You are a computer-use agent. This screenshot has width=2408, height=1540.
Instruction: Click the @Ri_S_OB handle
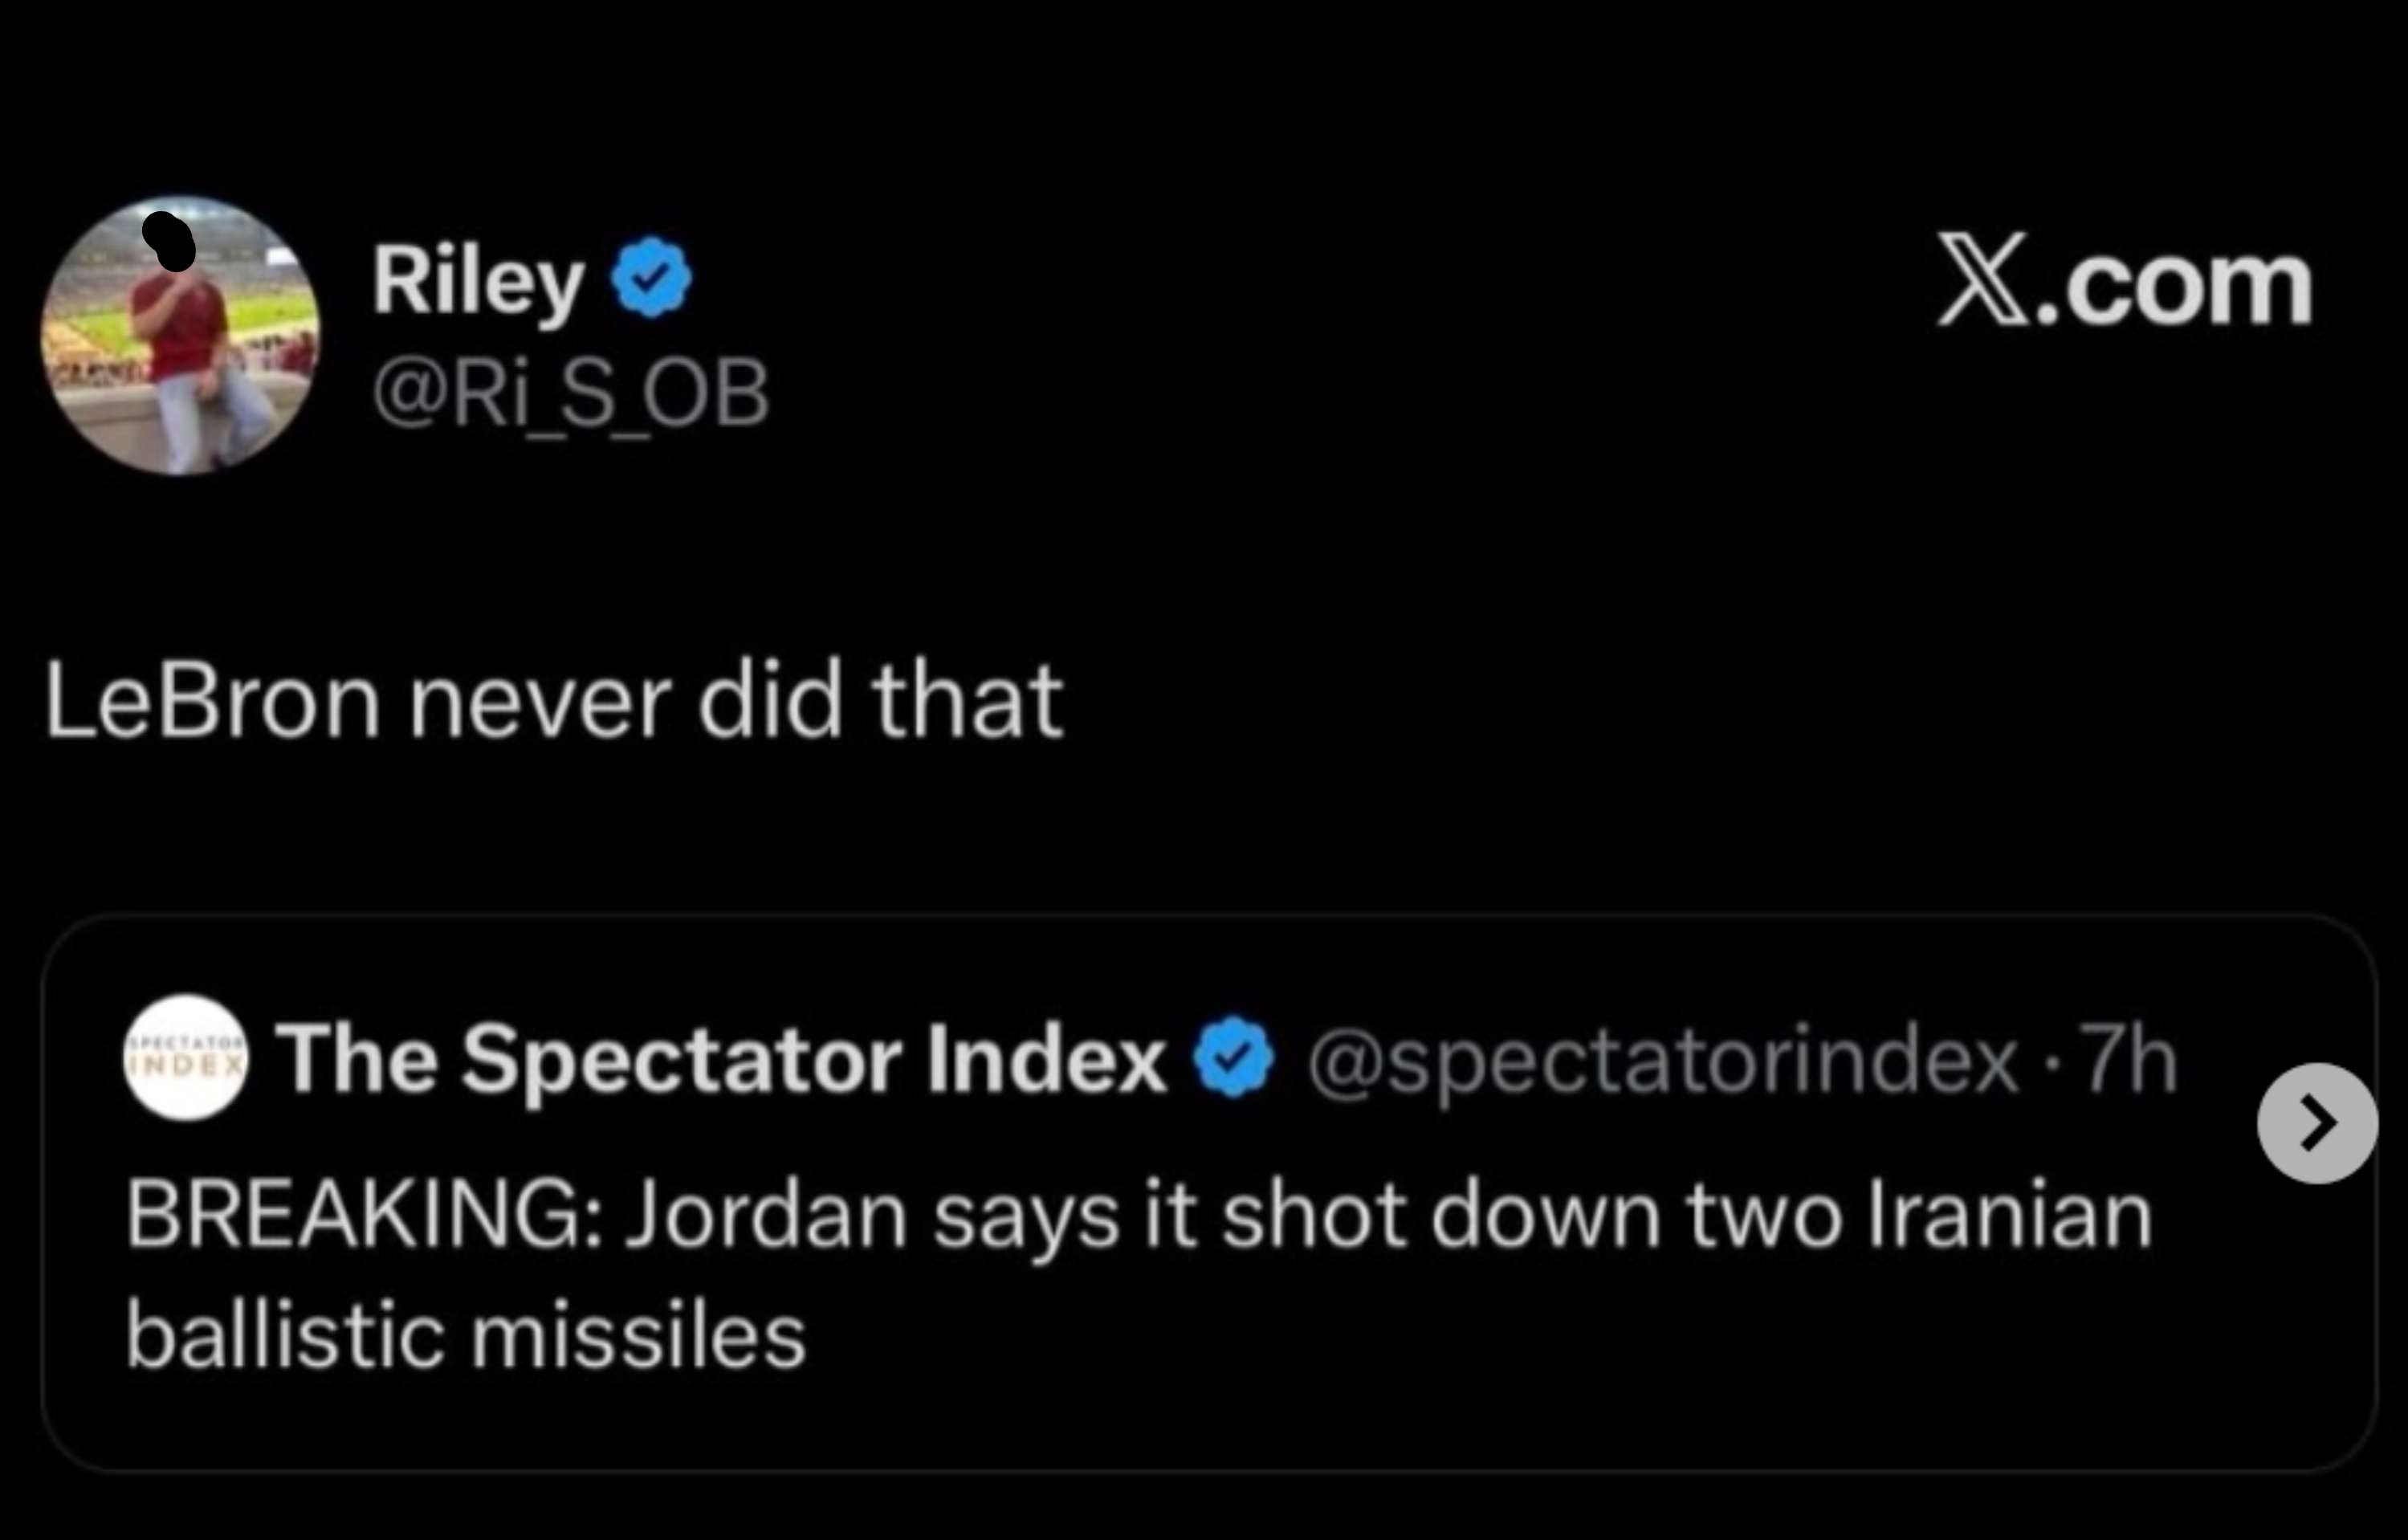pyautogui.click(x=570, y=392)
